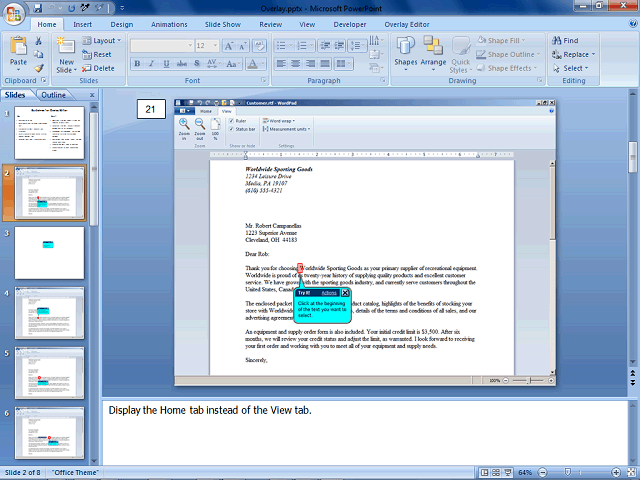Click the Align Text Right icon

click(x=310, y=64)
